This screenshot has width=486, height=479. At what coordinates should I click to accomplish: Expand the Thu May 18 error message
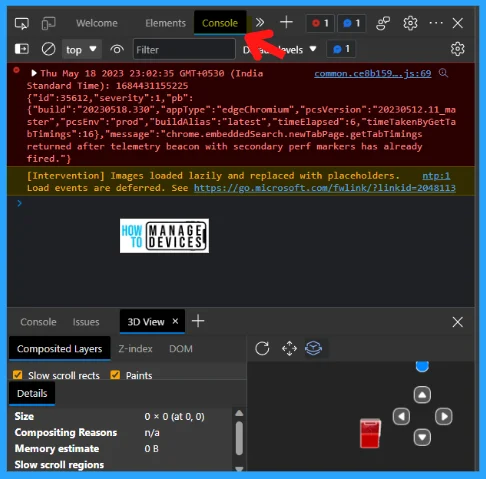(34, 73)
